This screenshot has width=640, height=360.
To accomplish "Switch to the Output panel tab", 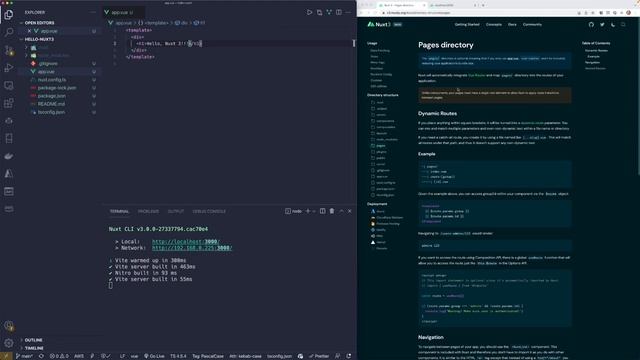I will [176, 211].
